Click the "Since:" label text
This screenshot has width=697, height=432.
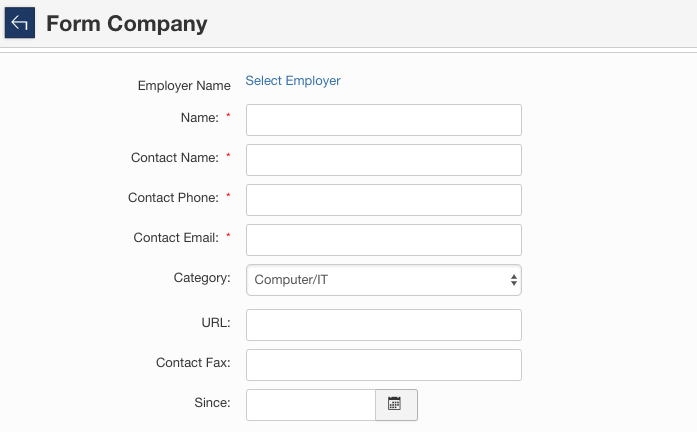[x=212, y=403]
